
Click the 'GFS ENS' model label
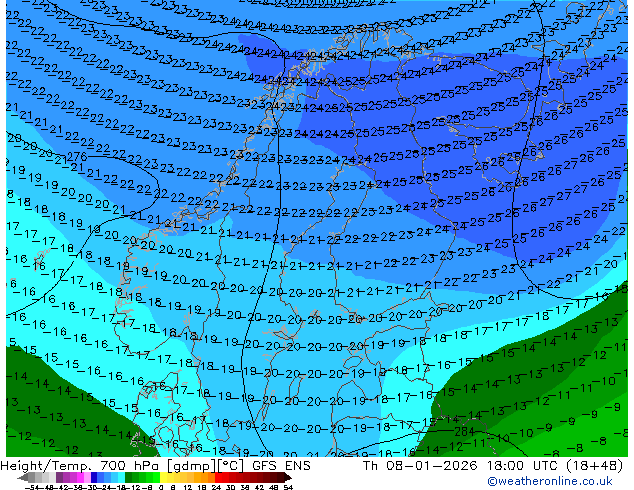(x=281, y=465)
